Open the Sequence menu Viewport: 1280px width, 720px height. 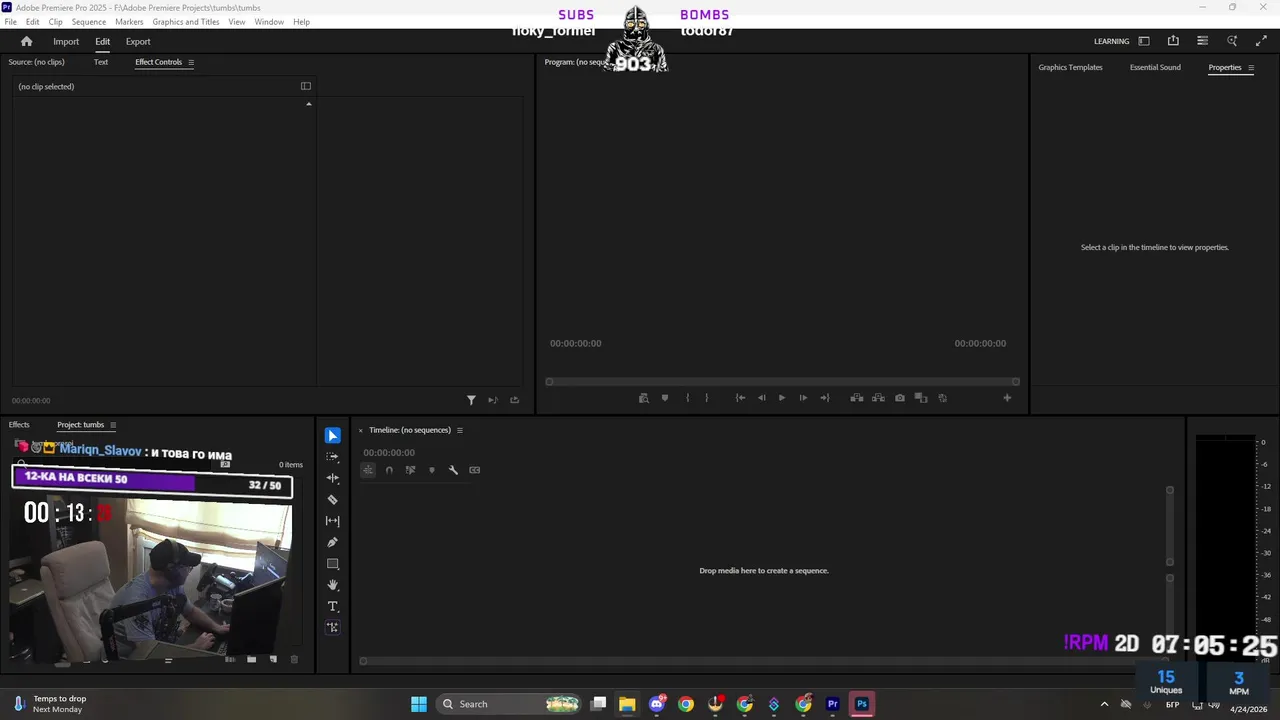(x=89, y=22)
